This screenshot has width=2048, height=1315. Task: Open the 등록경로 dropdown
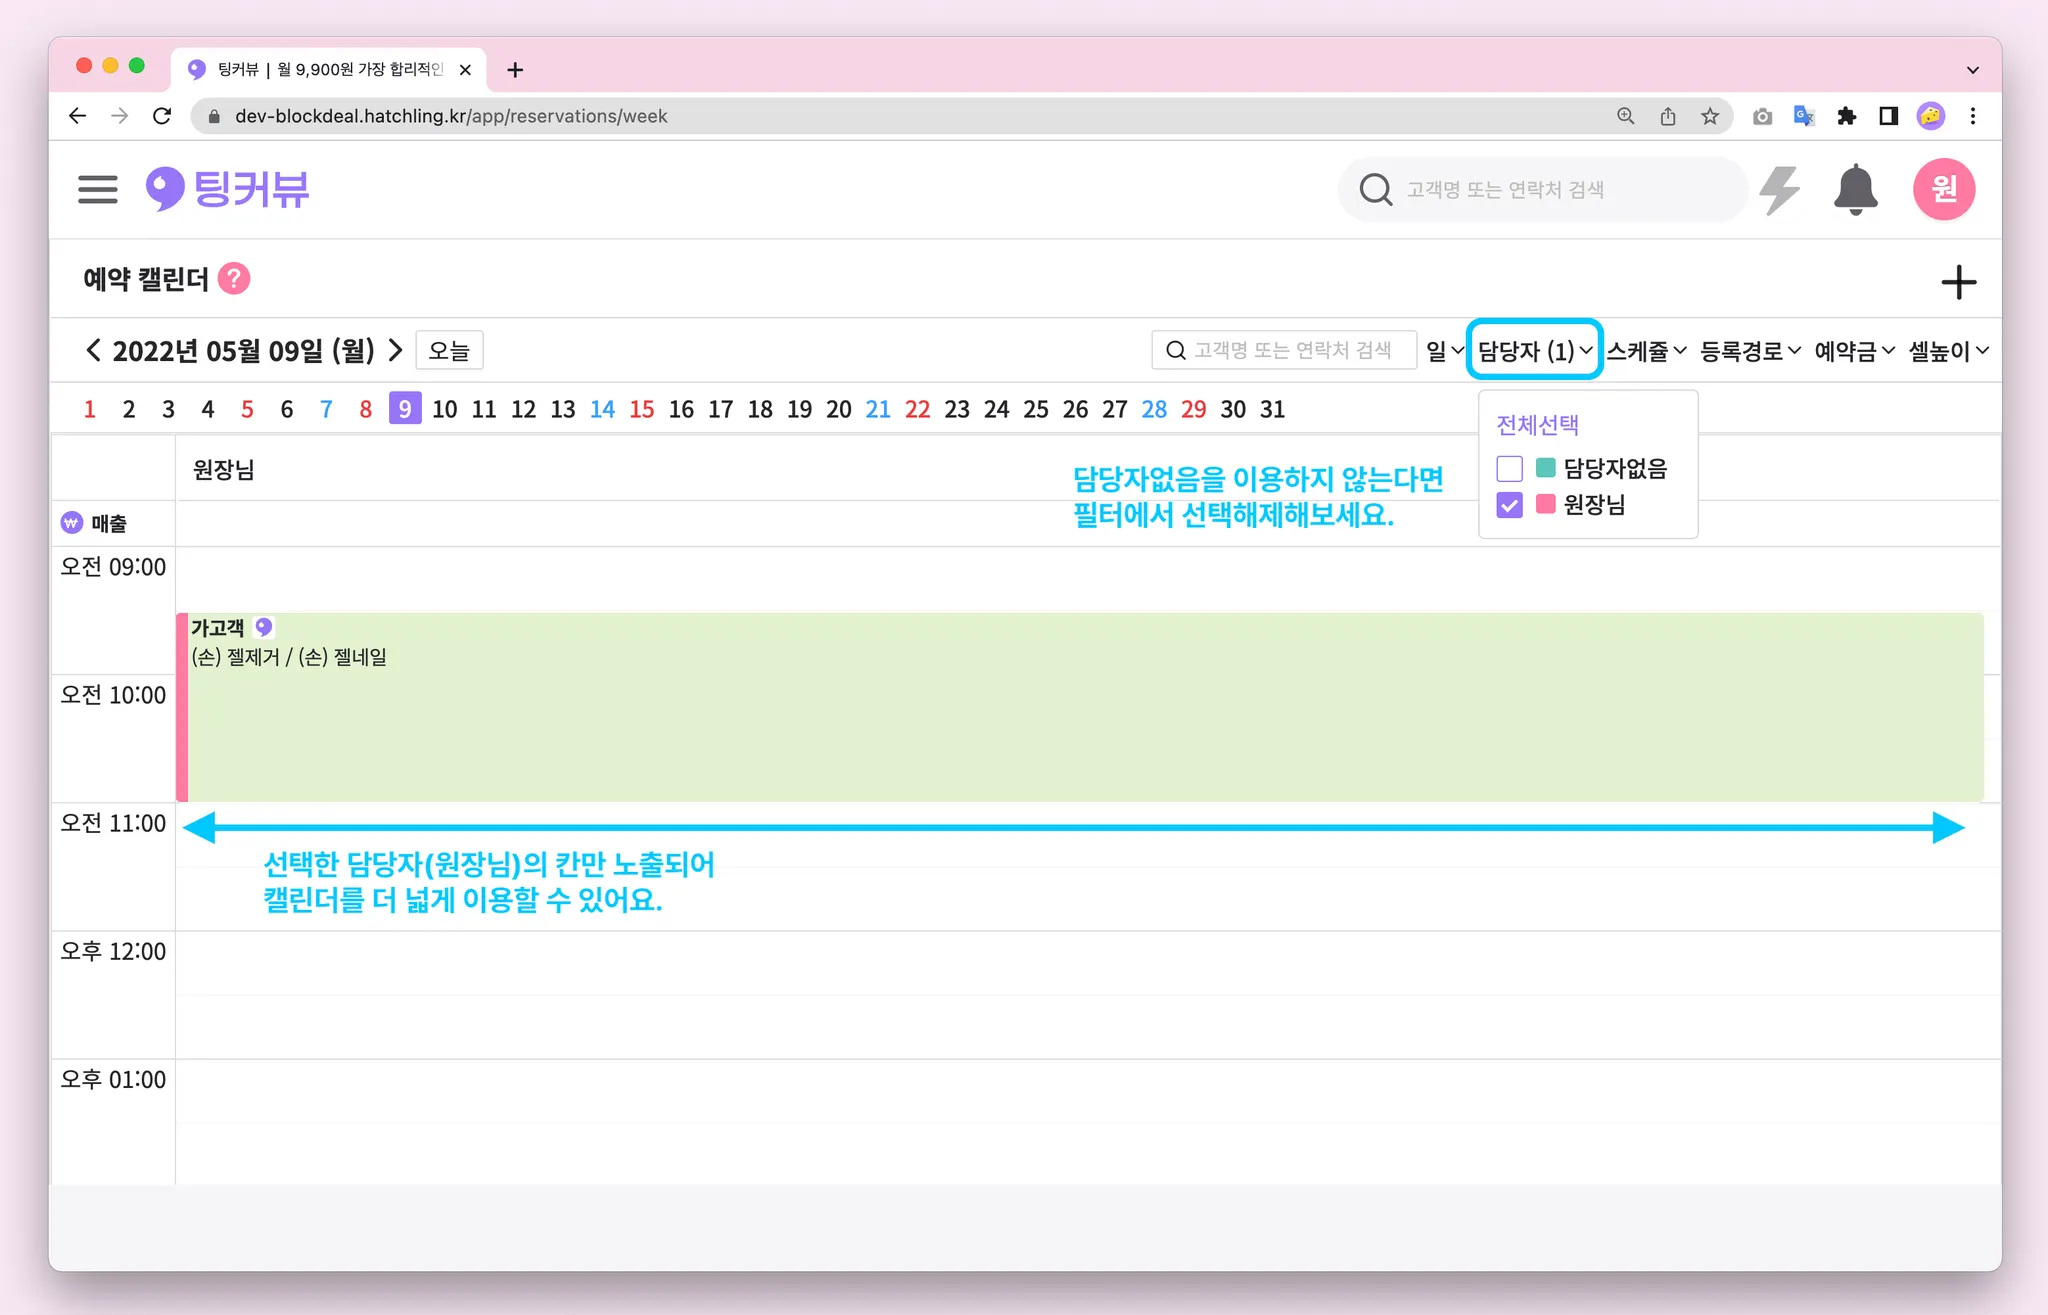tap(1750, 351)
